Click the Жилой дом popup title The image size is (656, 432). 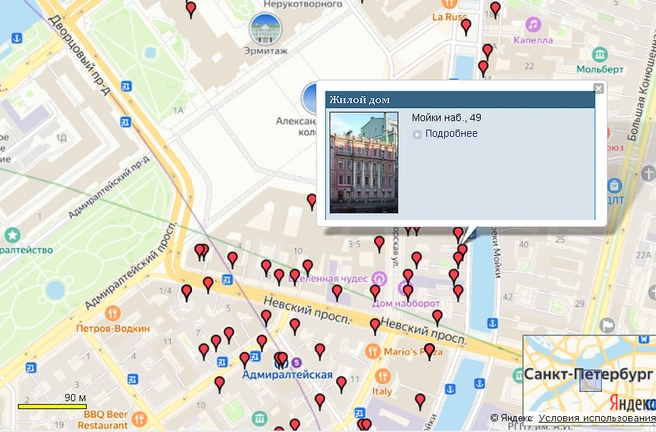click(x=360, y=100)
